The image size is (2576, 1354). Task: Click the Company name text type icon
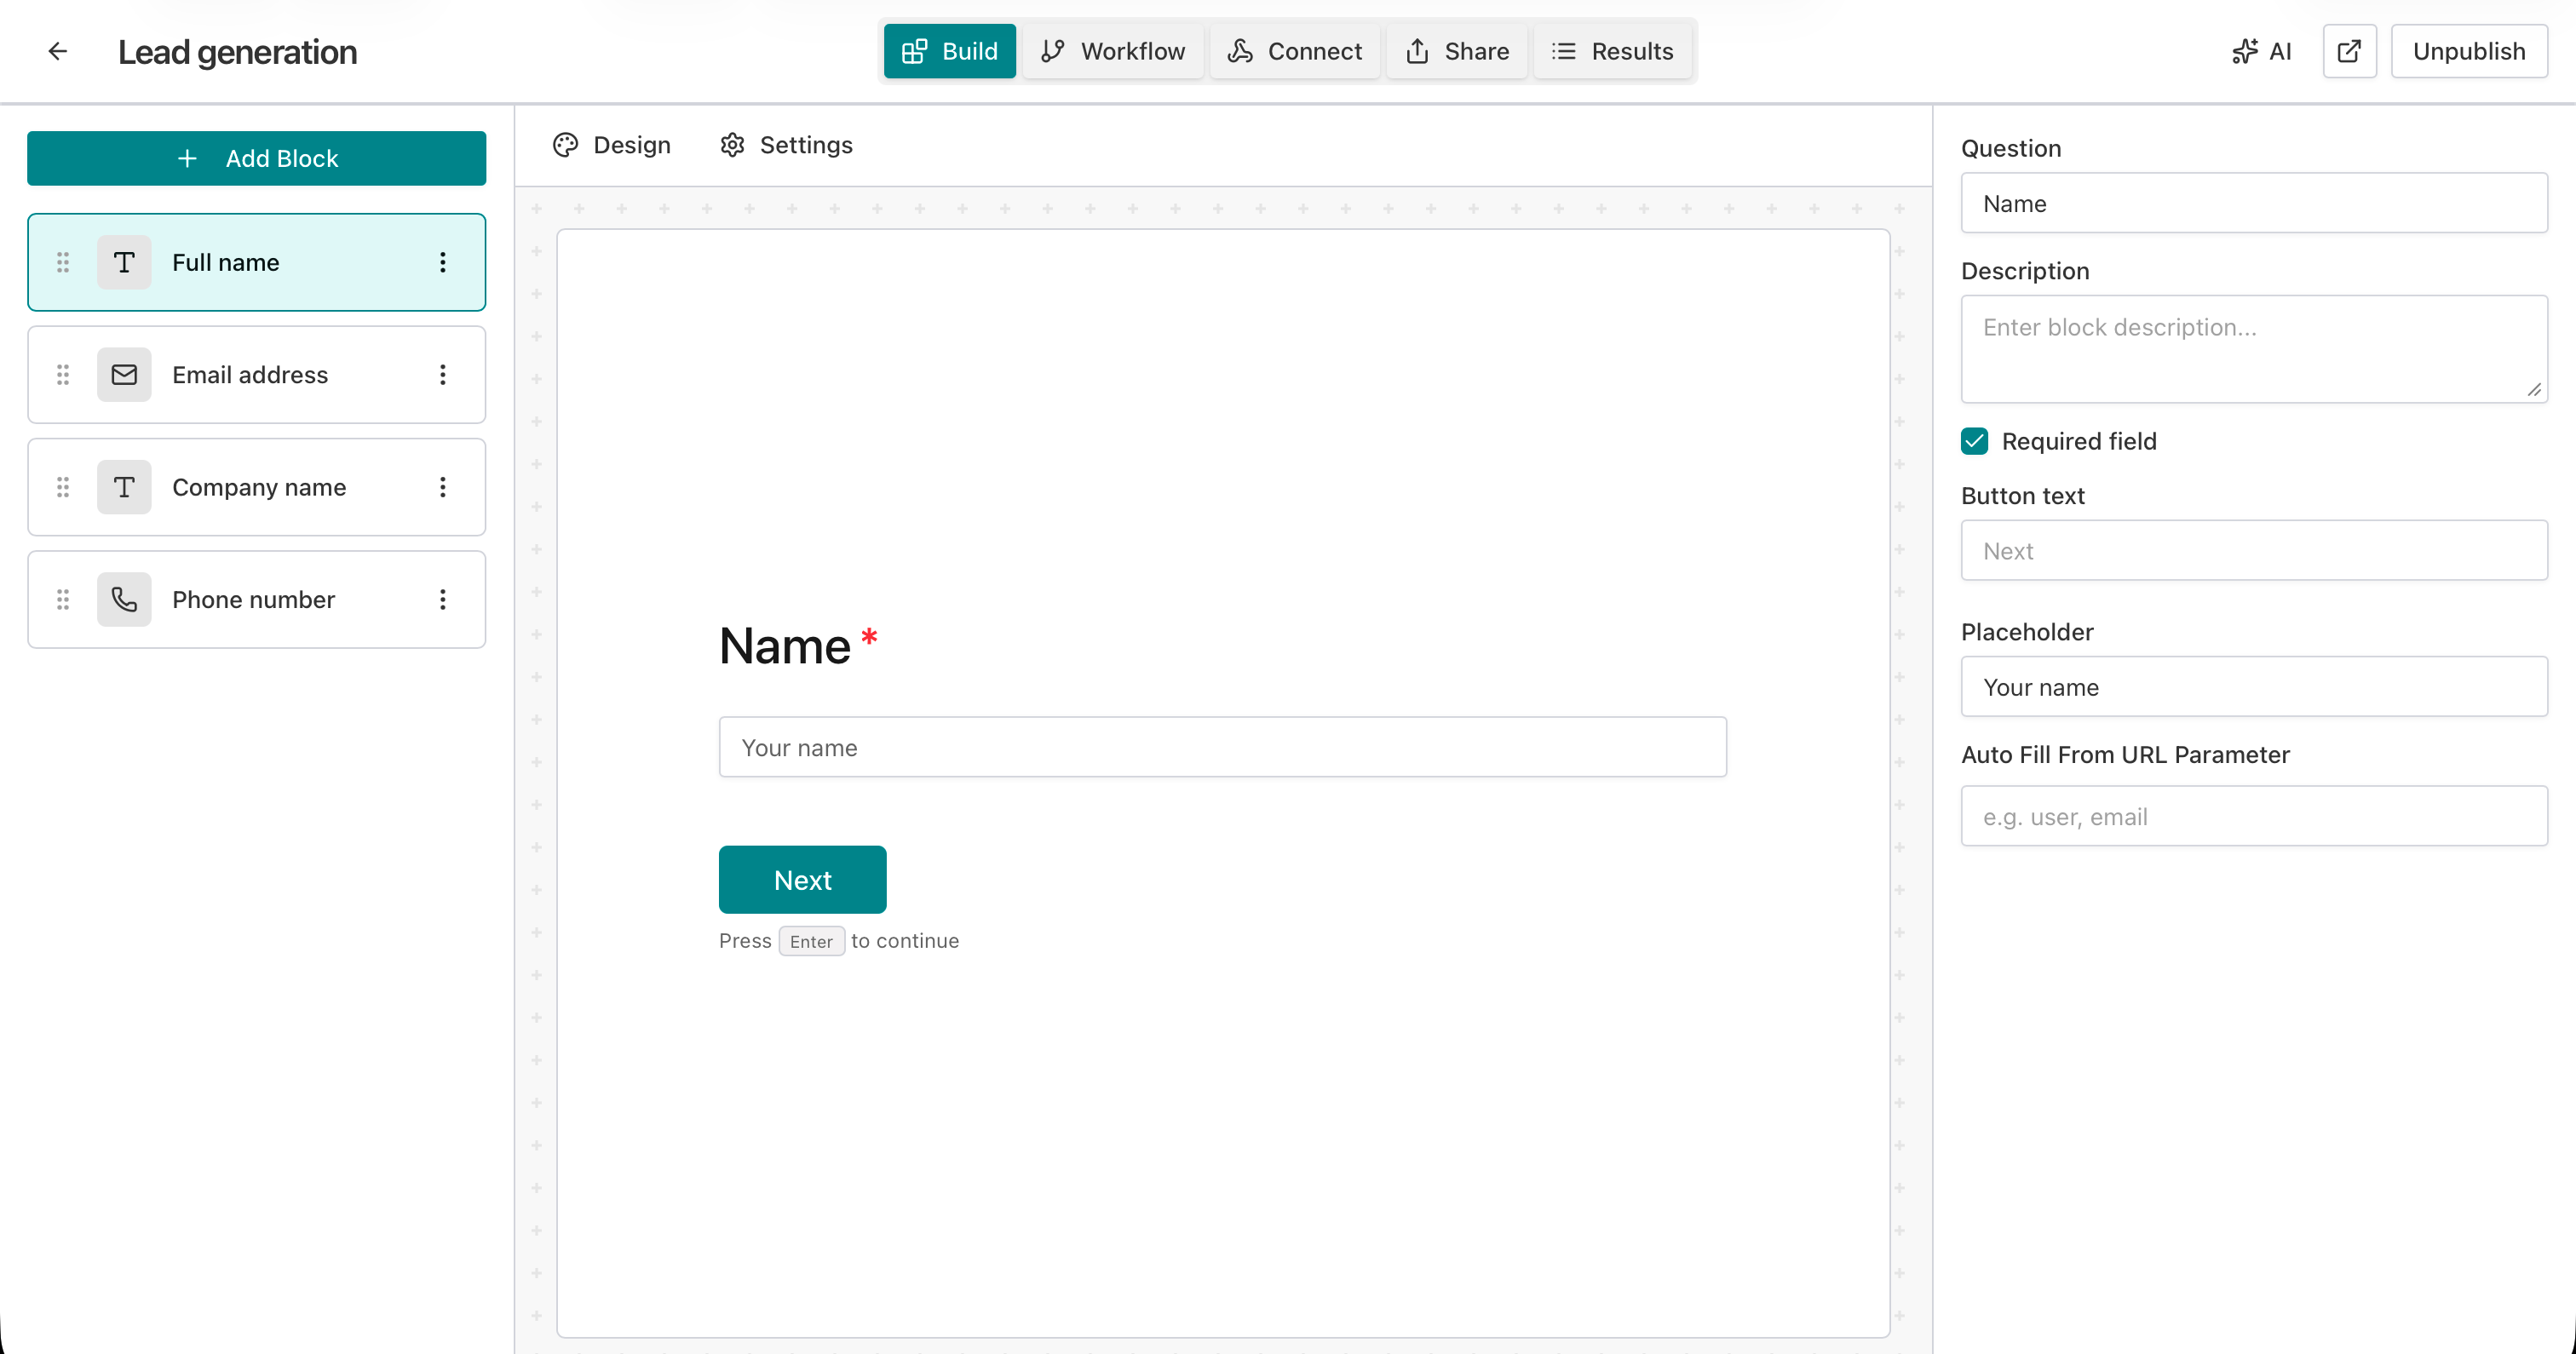coord(124,487)
